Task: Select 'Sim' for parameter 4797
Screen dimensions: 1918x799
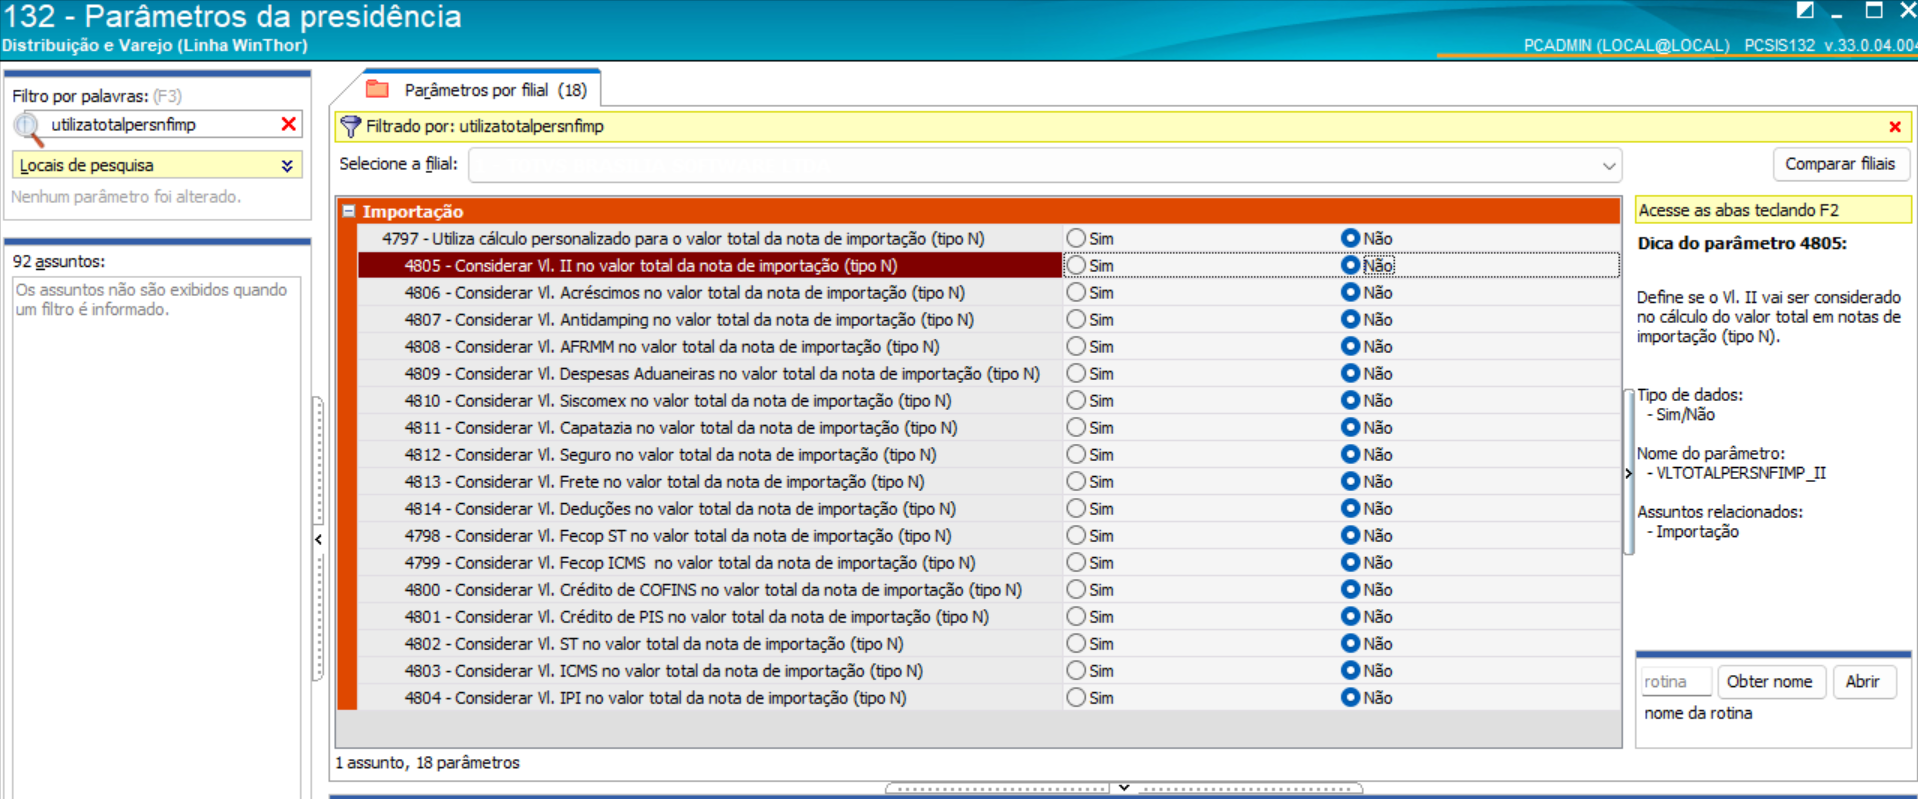Action: click(1076, 238)
